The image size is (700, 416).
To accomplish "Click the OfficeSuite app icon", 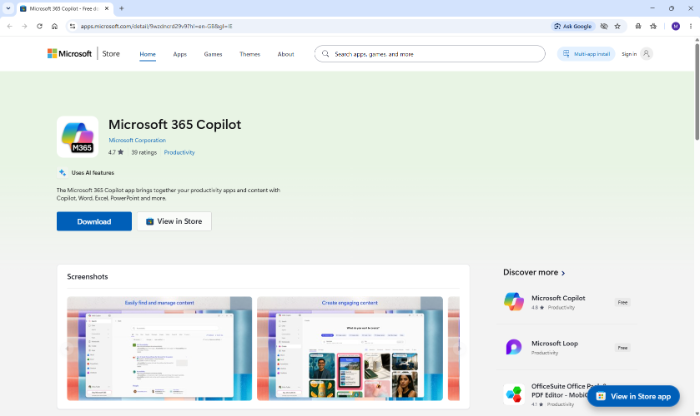I will pos(514,394).
